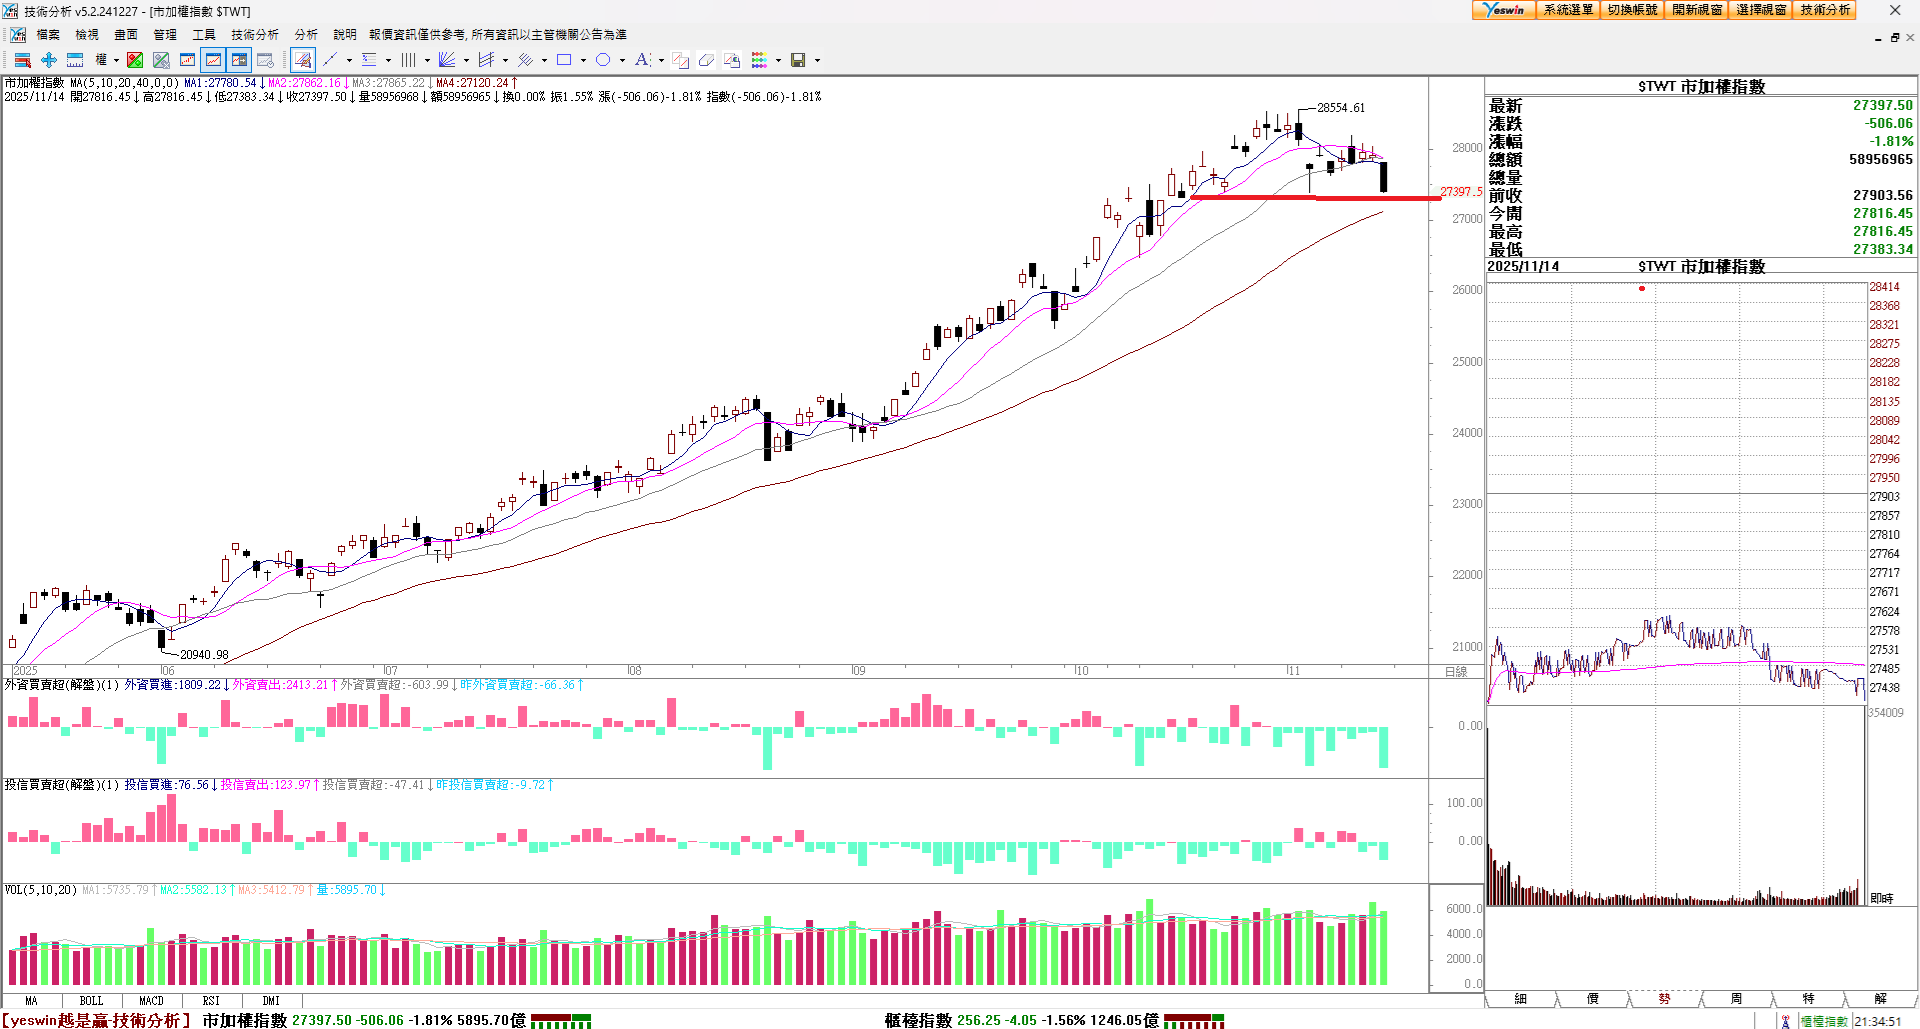The height and width of the screenshot is (1029, 1920).
Task: Select the ellipse shape drawing tool
Action: (x=603, y=60)
